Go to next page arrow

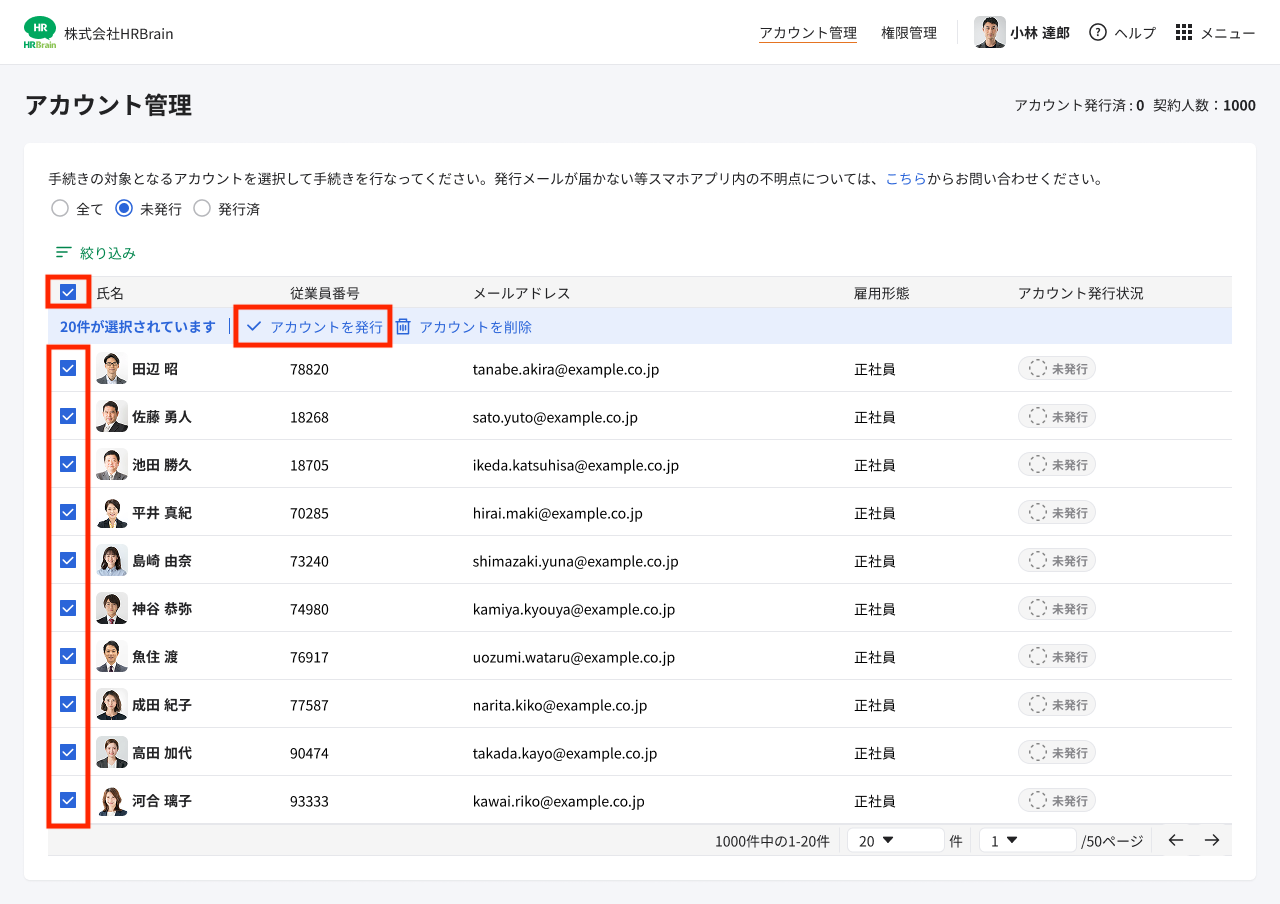(1212, 840)
